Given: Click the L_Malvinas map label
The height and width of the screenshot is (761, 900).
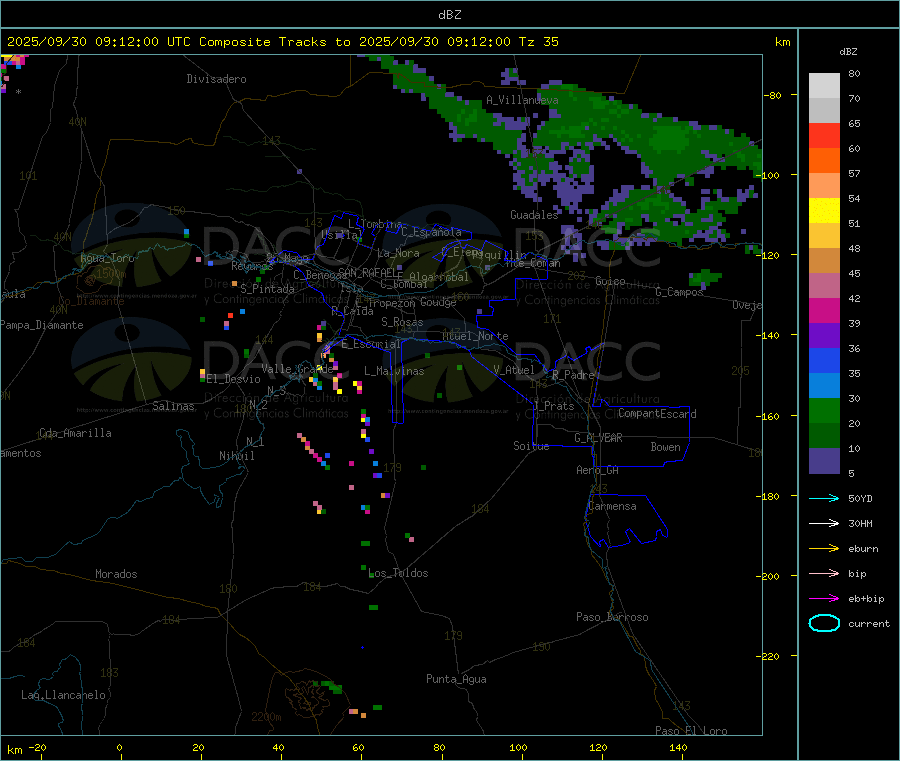Looking at the screenshot, I should click(394, 371).
